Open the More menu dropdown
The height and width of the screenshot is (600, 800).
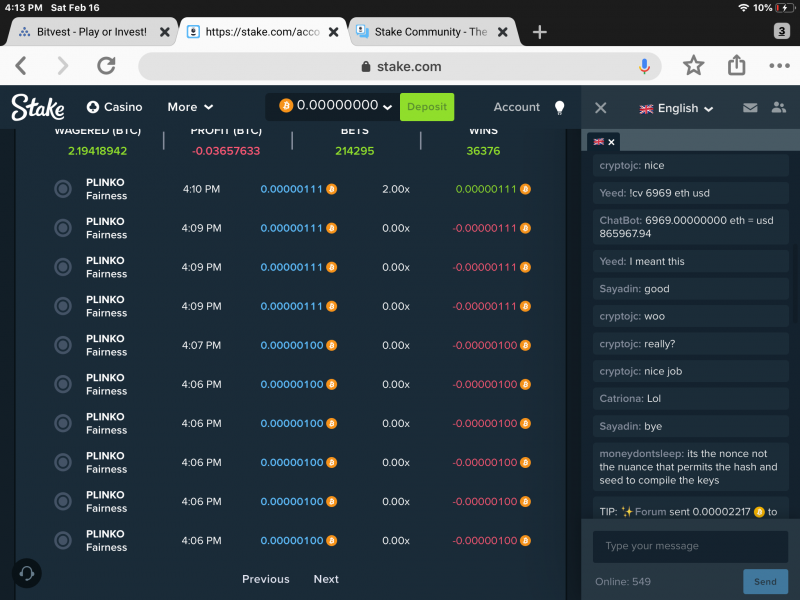(190, 107)
